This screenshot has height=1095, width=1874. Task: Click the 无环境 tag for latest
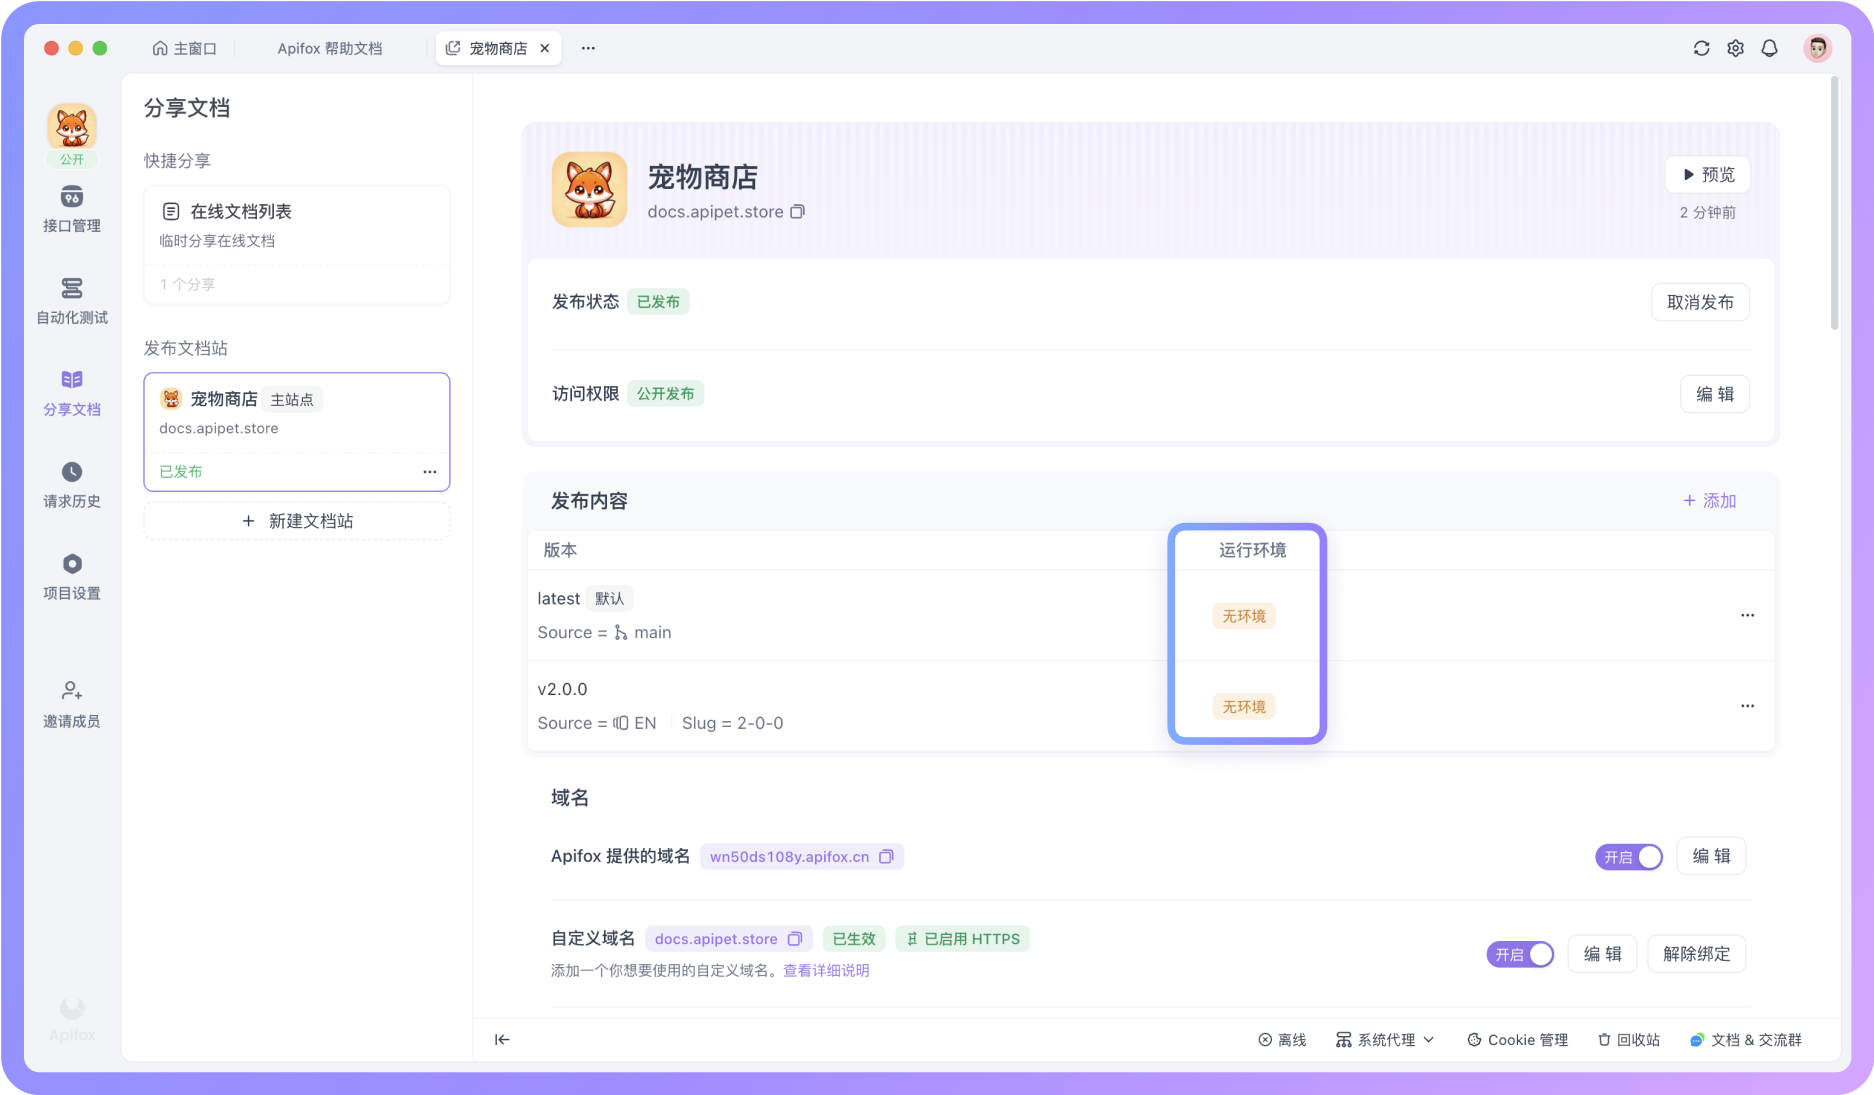pyautogui.click(x=1244, y=616)
